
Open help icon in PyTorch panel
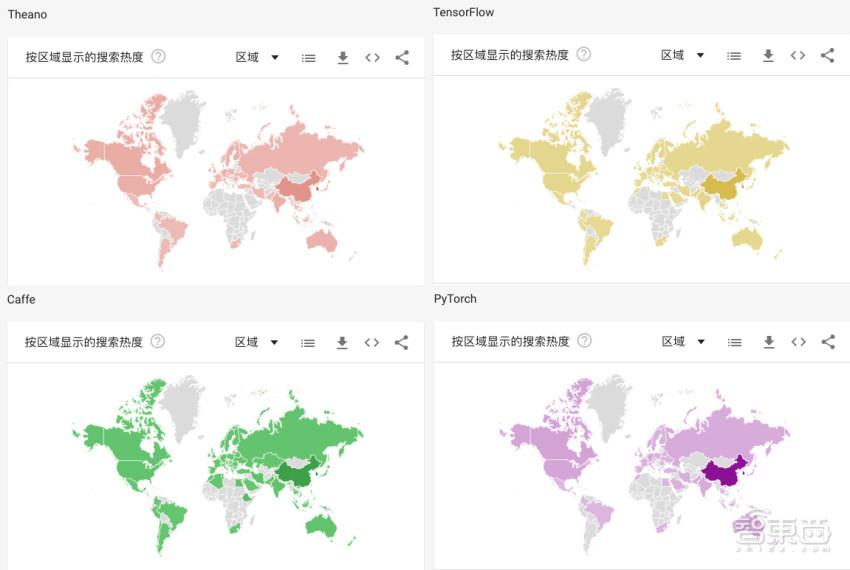coord(584,341)
